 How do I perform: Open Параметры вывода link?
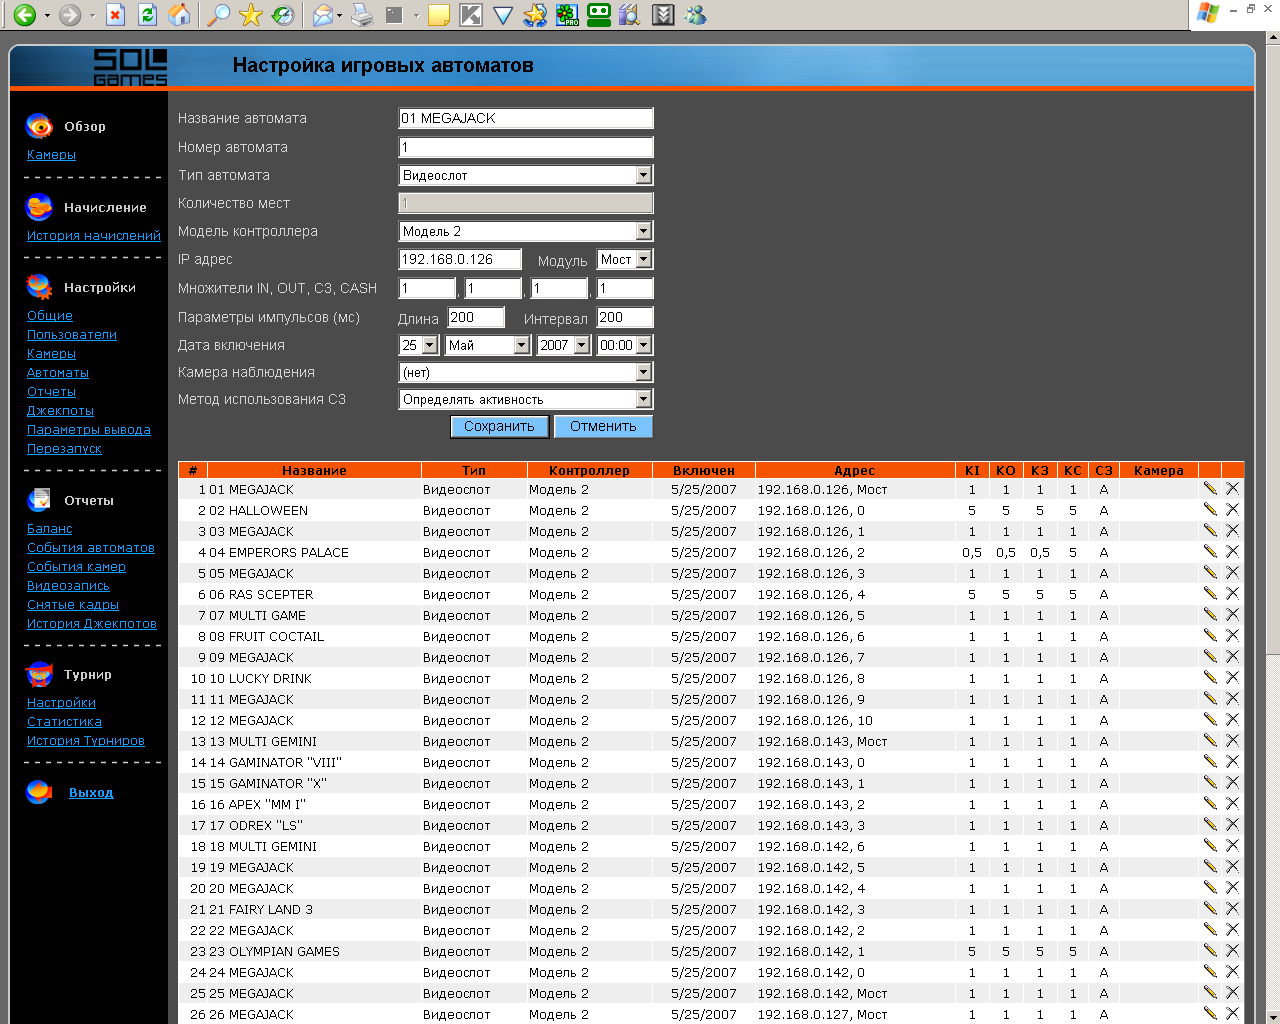[x=89, y=430]
